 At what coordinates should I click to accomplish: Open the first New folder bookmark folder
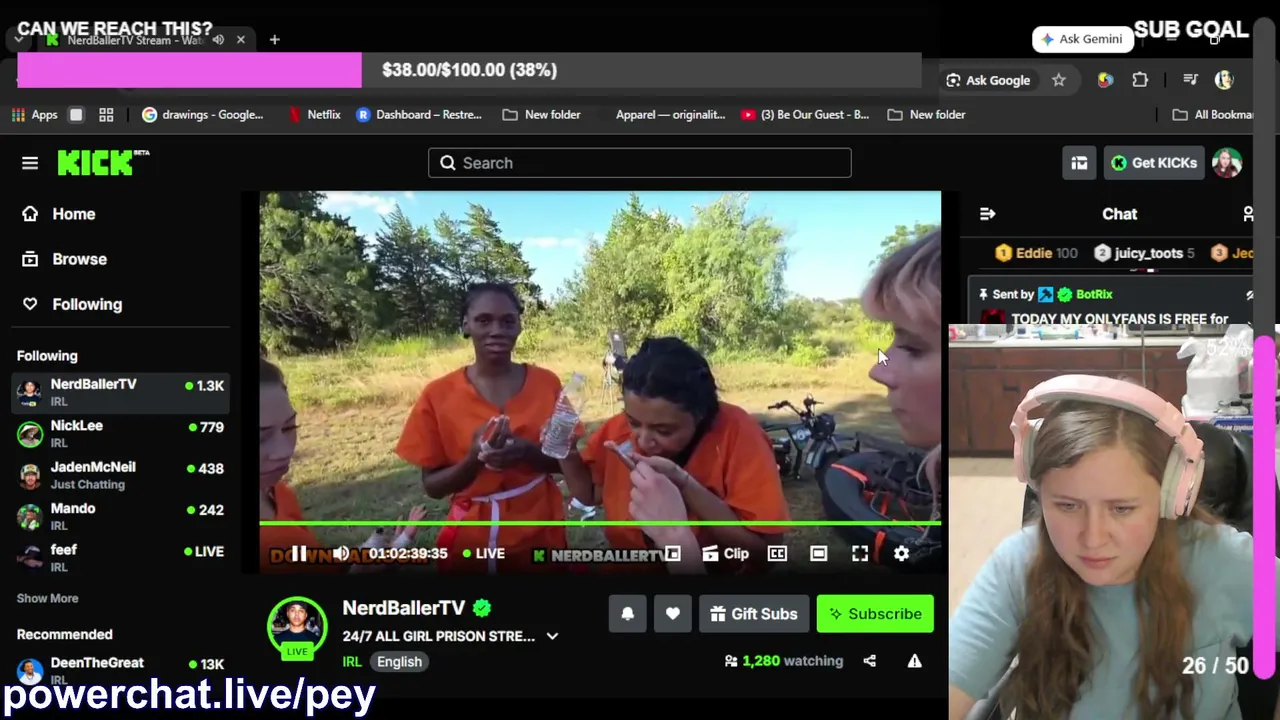tap(541, 115)
